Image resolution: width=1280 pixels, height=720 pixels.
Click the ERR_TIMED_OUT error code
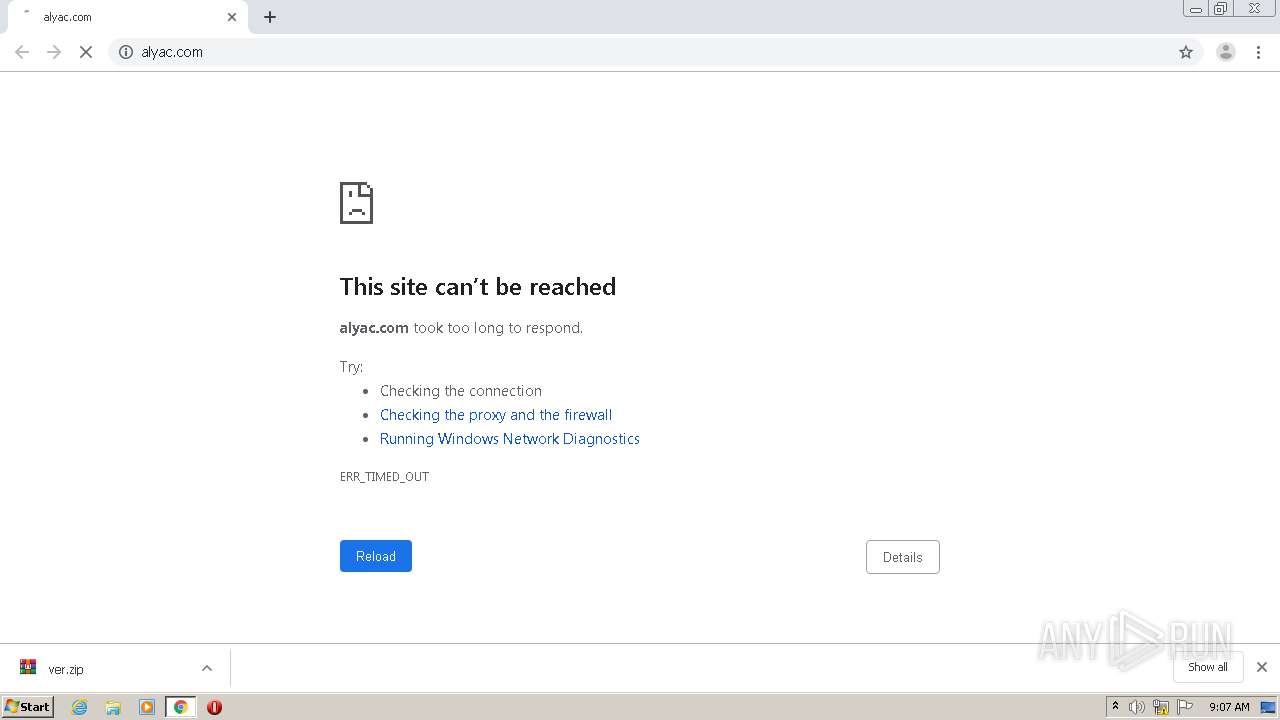[x=384, y=477]
